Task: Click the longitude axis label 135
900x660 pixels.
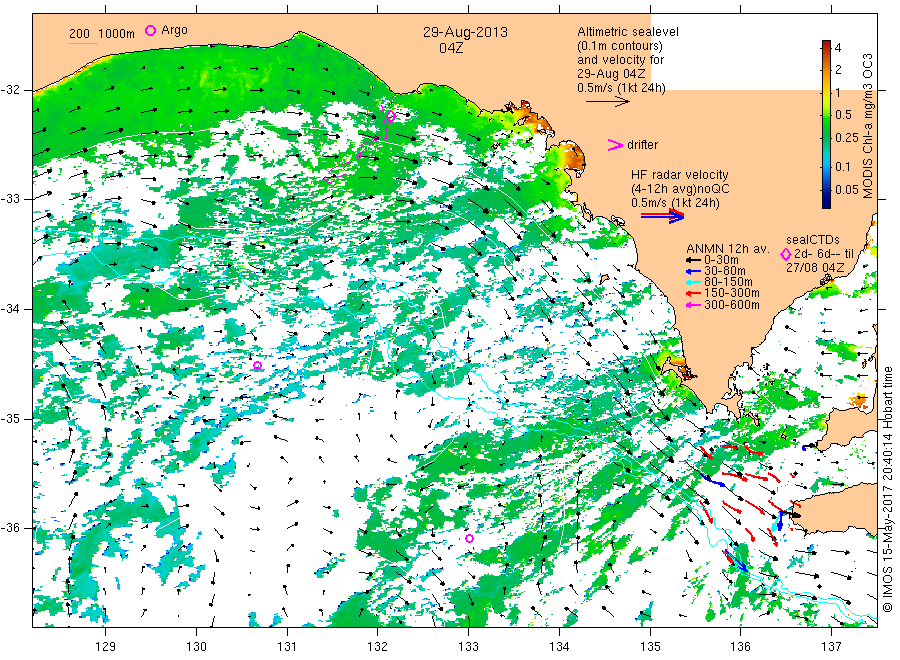Action: pos(650,647)
